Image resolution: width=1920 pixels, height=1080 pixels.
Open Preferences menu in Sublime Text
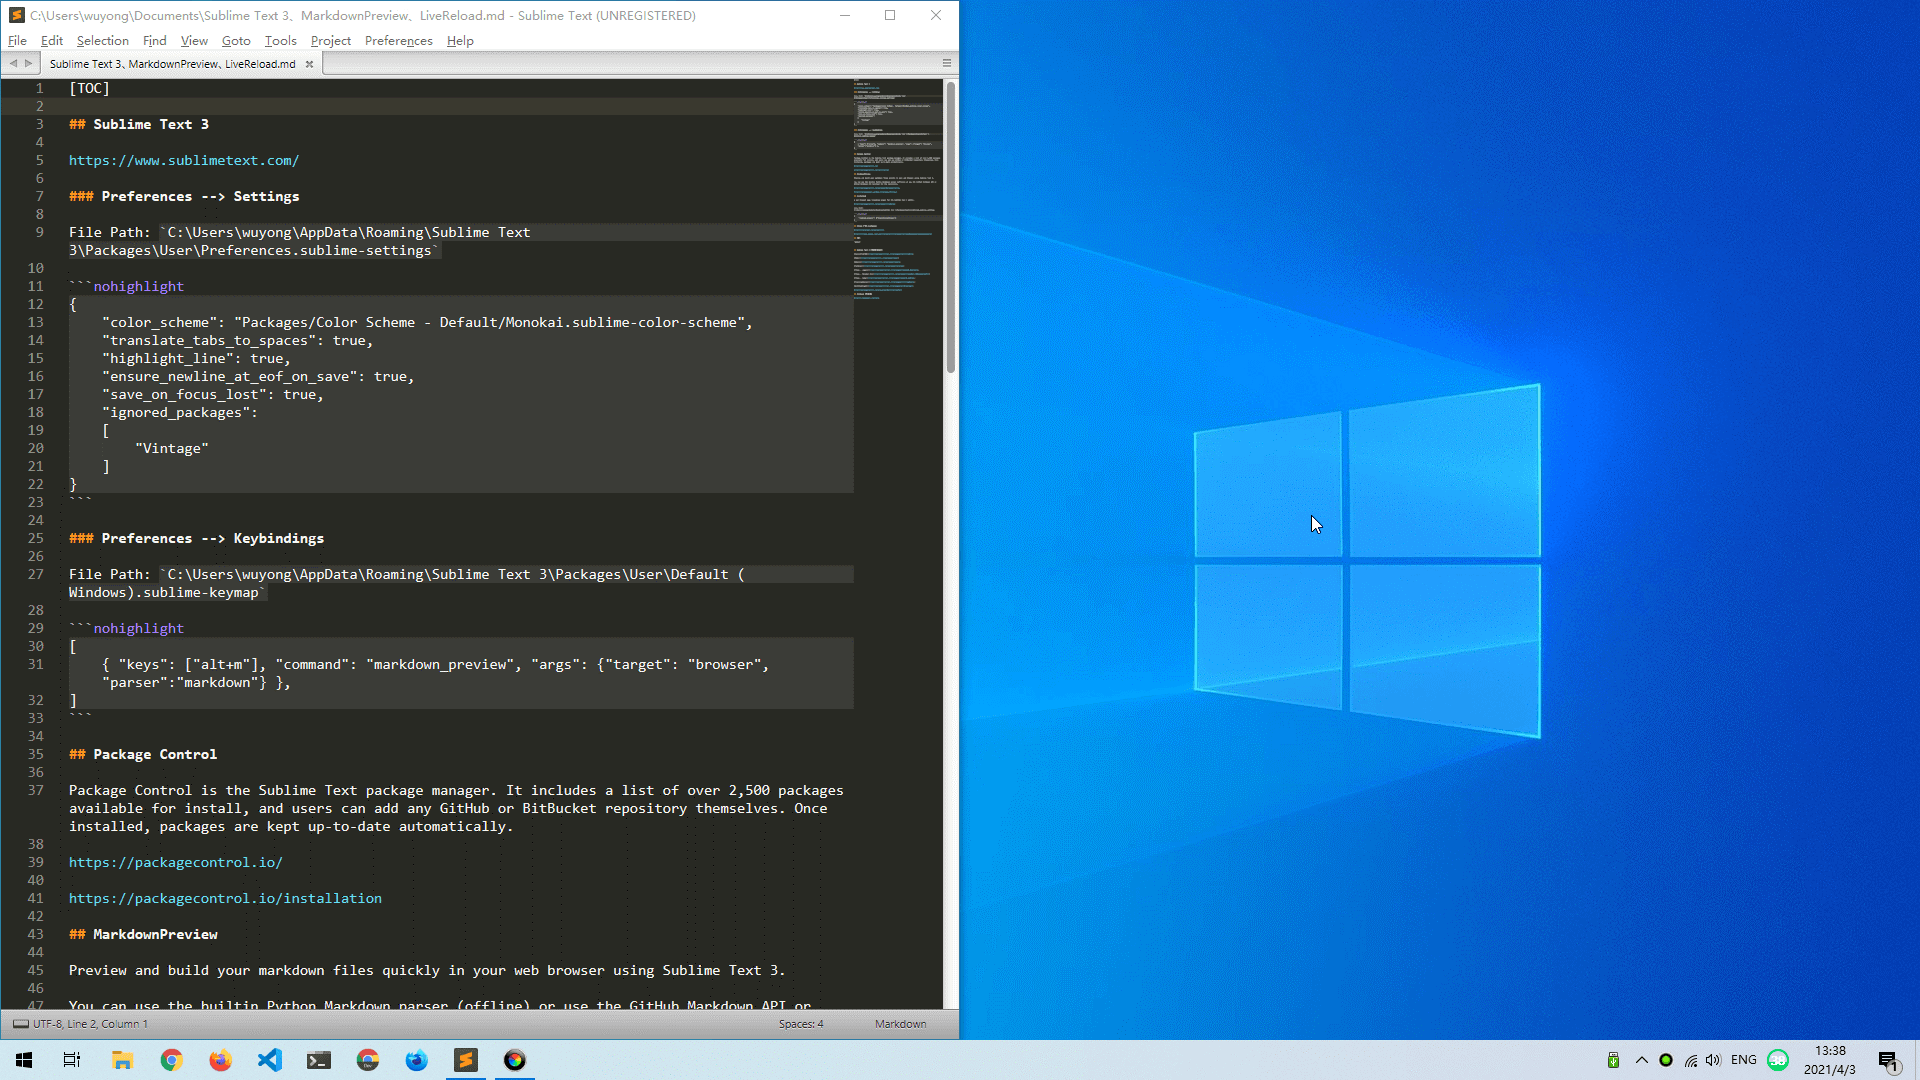(397, 40)
